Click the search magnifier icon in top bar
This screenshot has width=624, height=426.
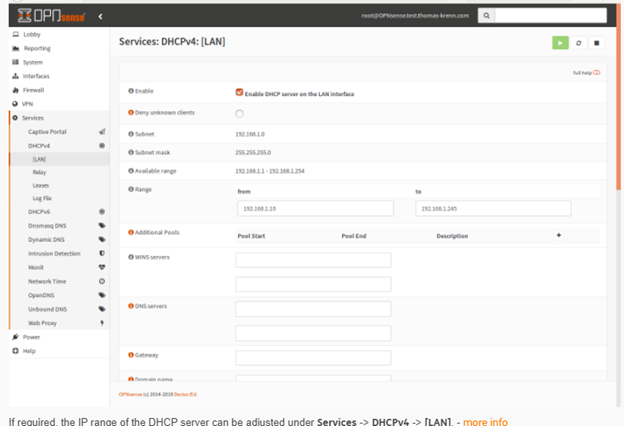(x=485, y=16)
